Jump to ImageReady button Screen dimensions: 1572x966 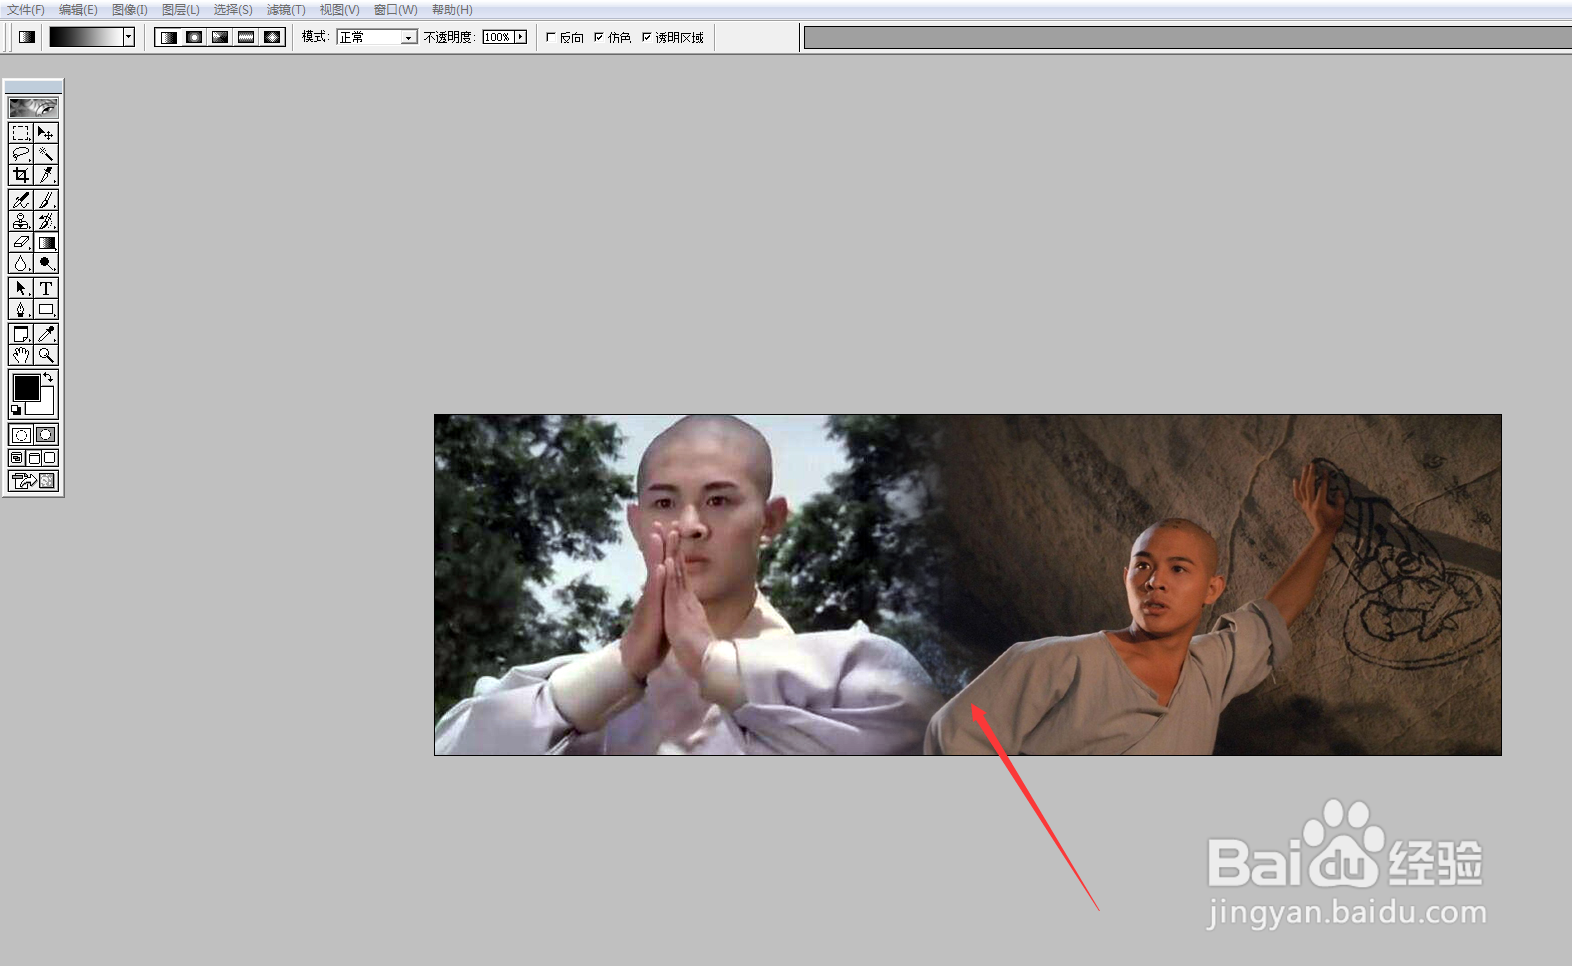(33, 481)
